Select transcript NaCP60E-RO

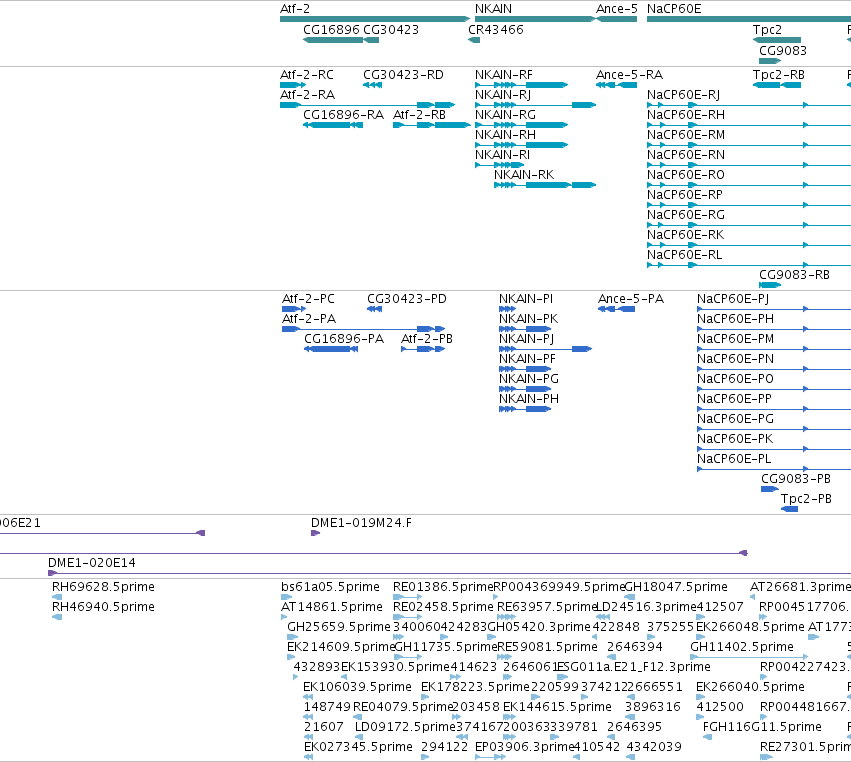(x=749, y=185)
